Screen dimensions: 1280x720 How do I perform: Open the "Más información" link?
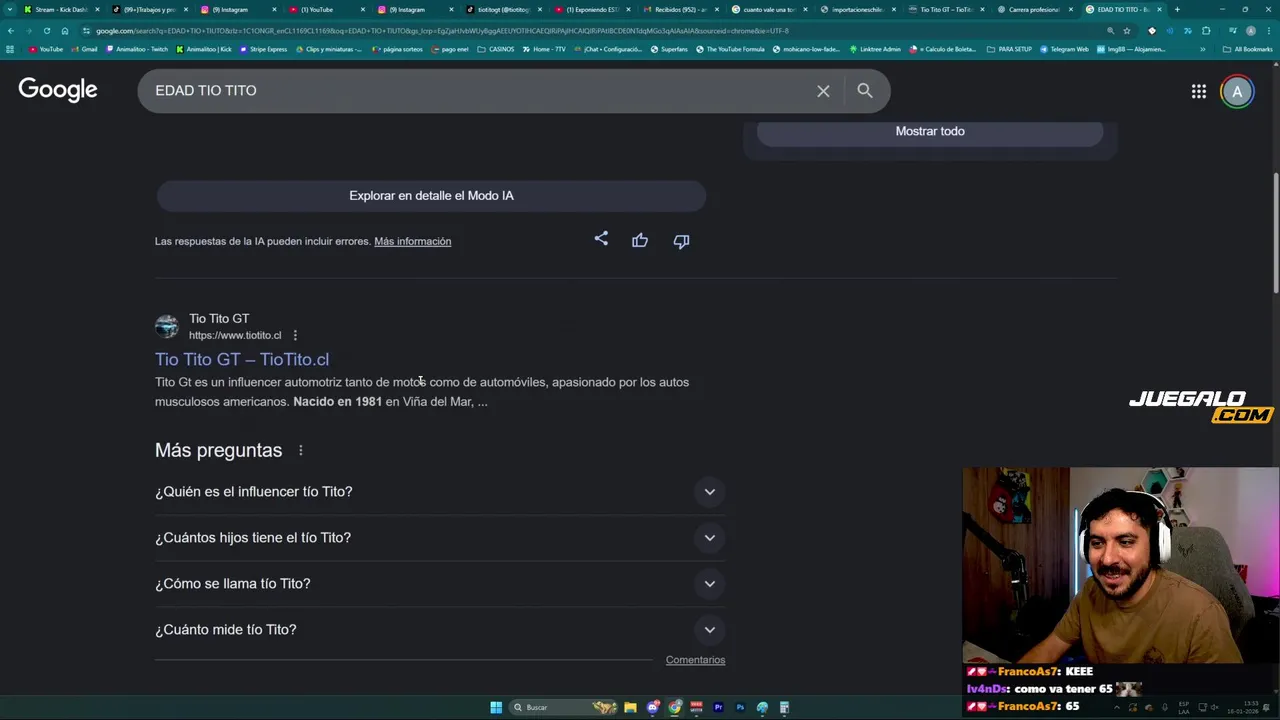[412, 241]
